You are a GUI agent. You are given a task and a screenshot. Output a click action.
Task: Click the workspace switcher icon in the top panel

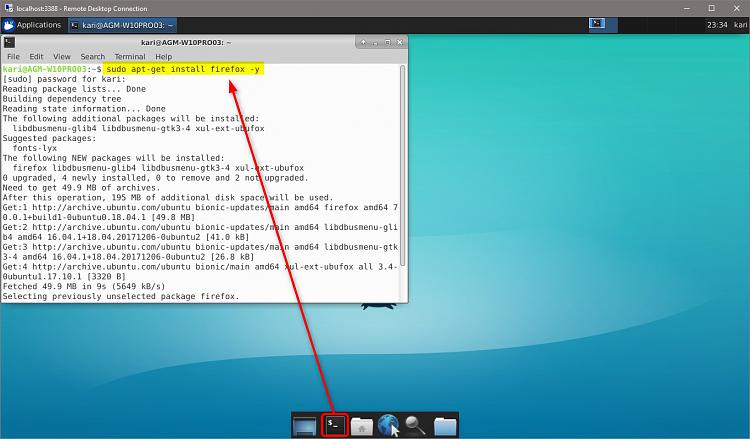(x=597, y=23)
